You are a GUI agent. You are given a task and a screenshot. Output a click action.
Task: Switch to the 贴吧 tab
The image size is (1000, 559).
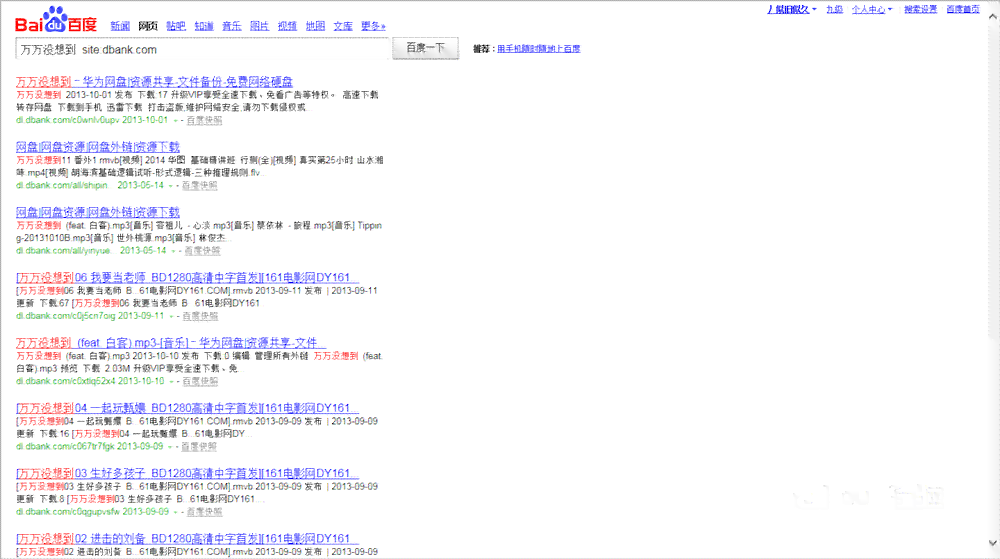coord(175,26)
